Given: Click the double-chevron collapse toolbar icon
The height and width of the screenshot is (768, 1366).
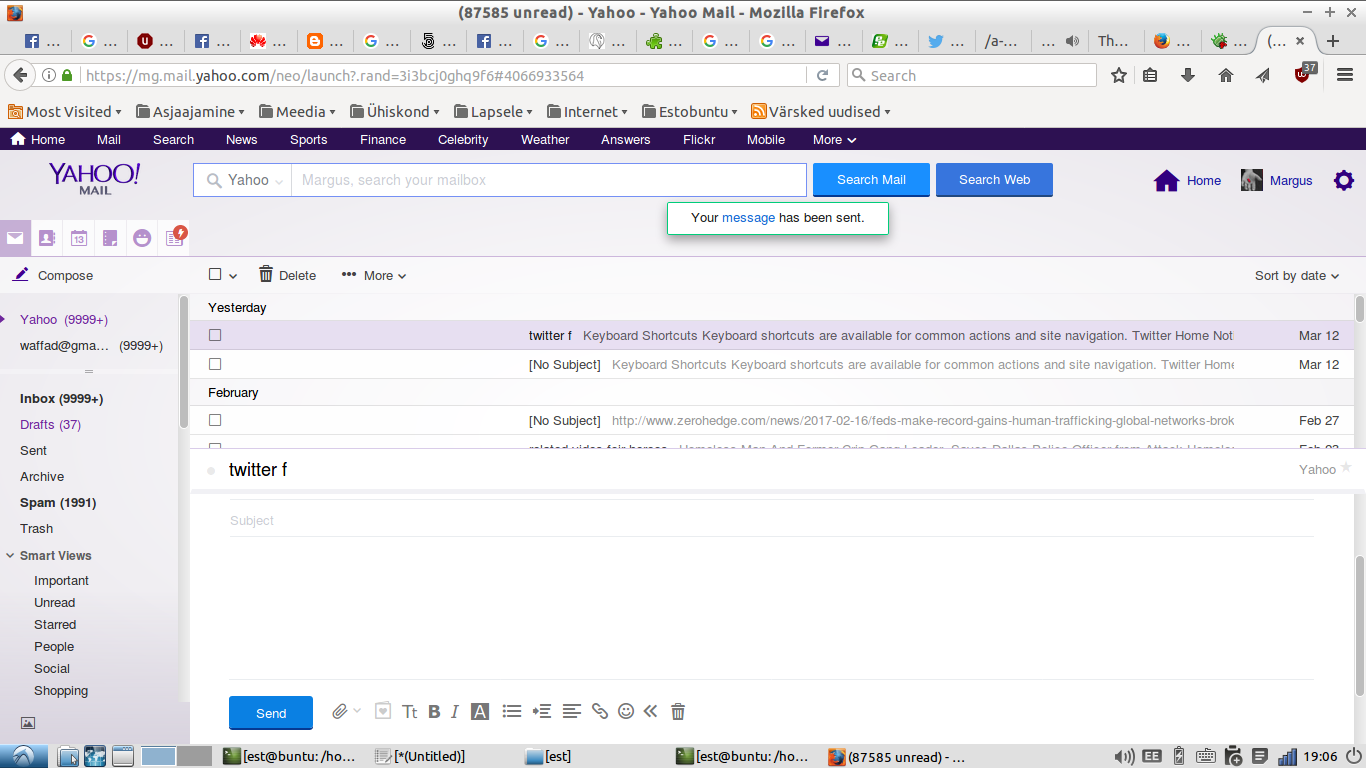Looking at the screenshot, I should (651, 712).
